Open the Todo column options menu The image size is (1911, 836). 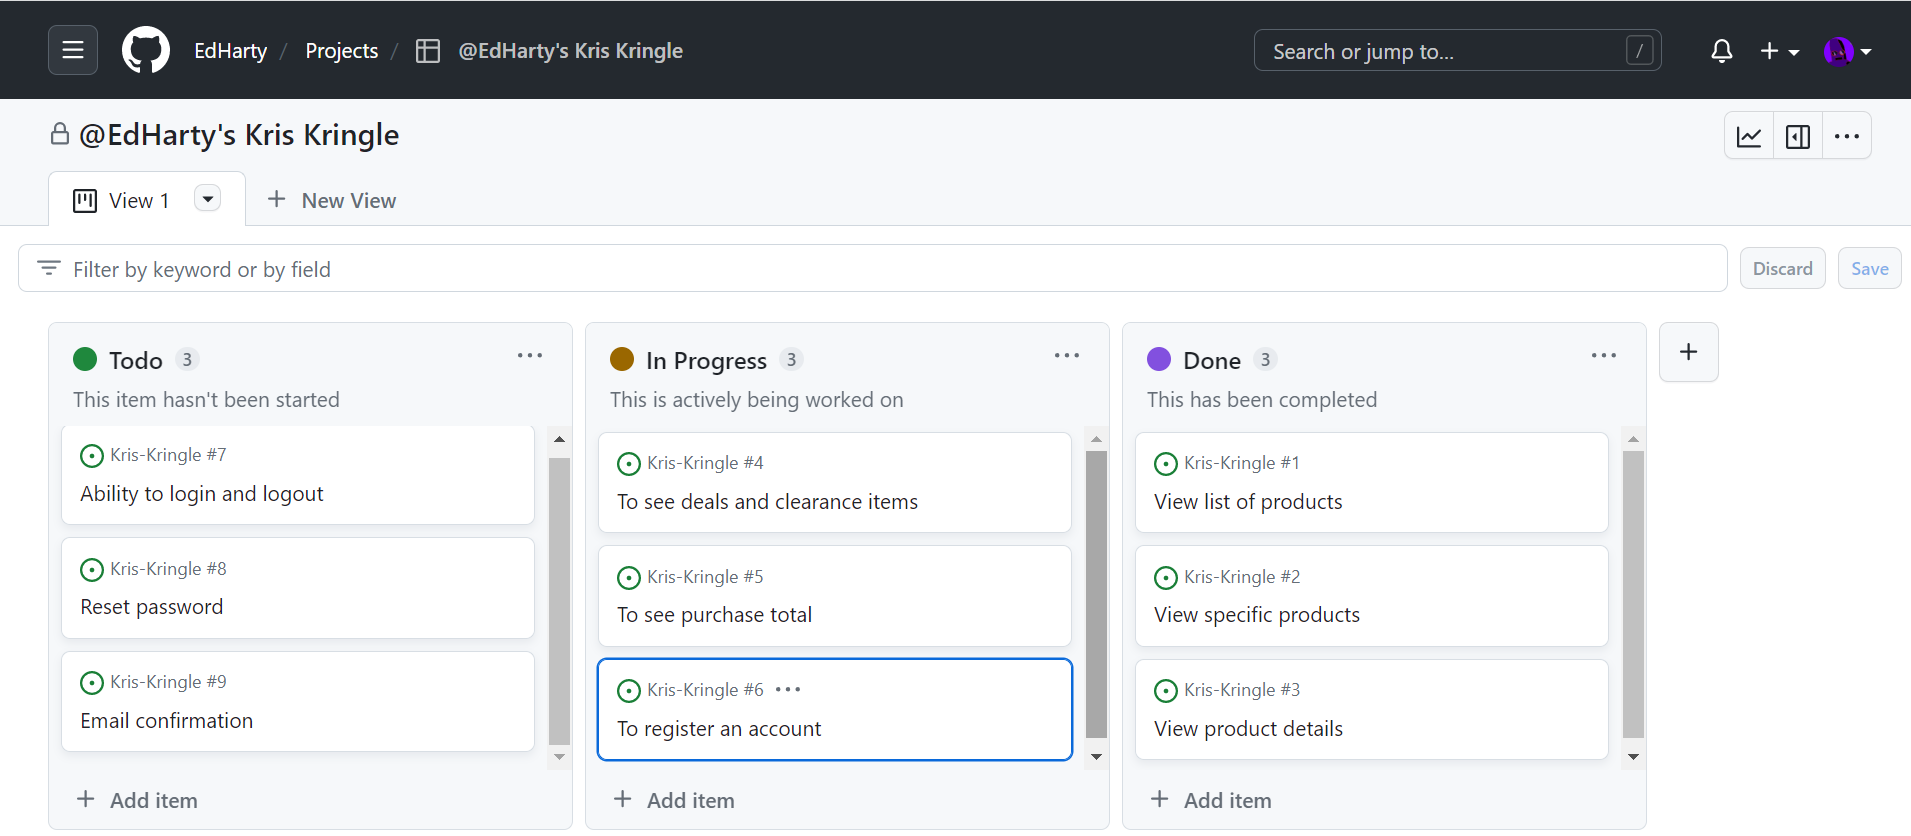tap(529, 356)
